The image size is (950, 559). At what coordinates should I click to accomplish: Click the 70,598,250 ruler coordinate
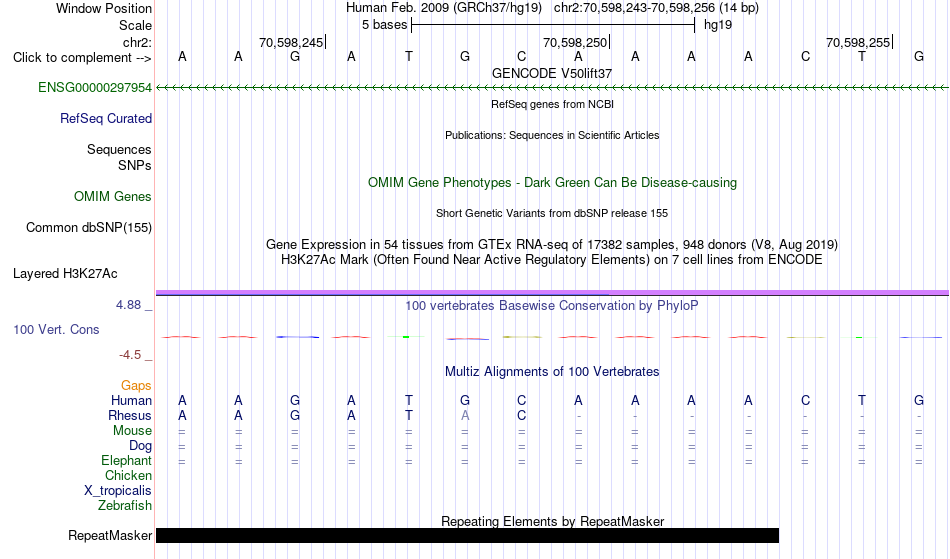[574, 42]
